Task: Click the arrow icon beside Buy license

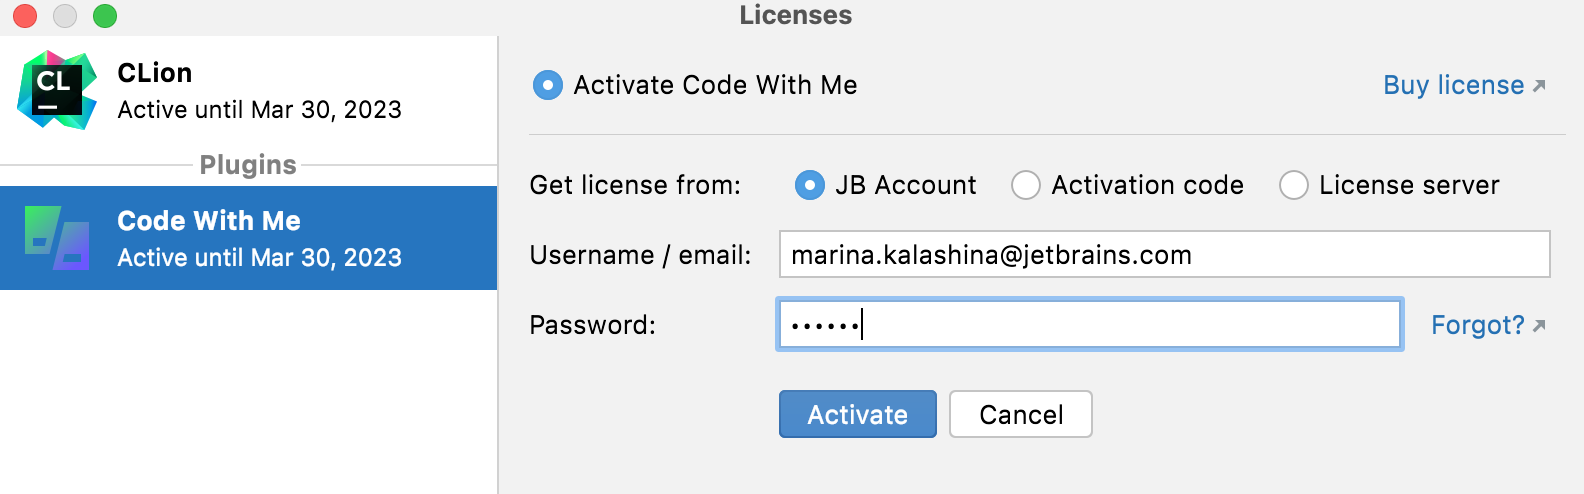Action: 1539,86
